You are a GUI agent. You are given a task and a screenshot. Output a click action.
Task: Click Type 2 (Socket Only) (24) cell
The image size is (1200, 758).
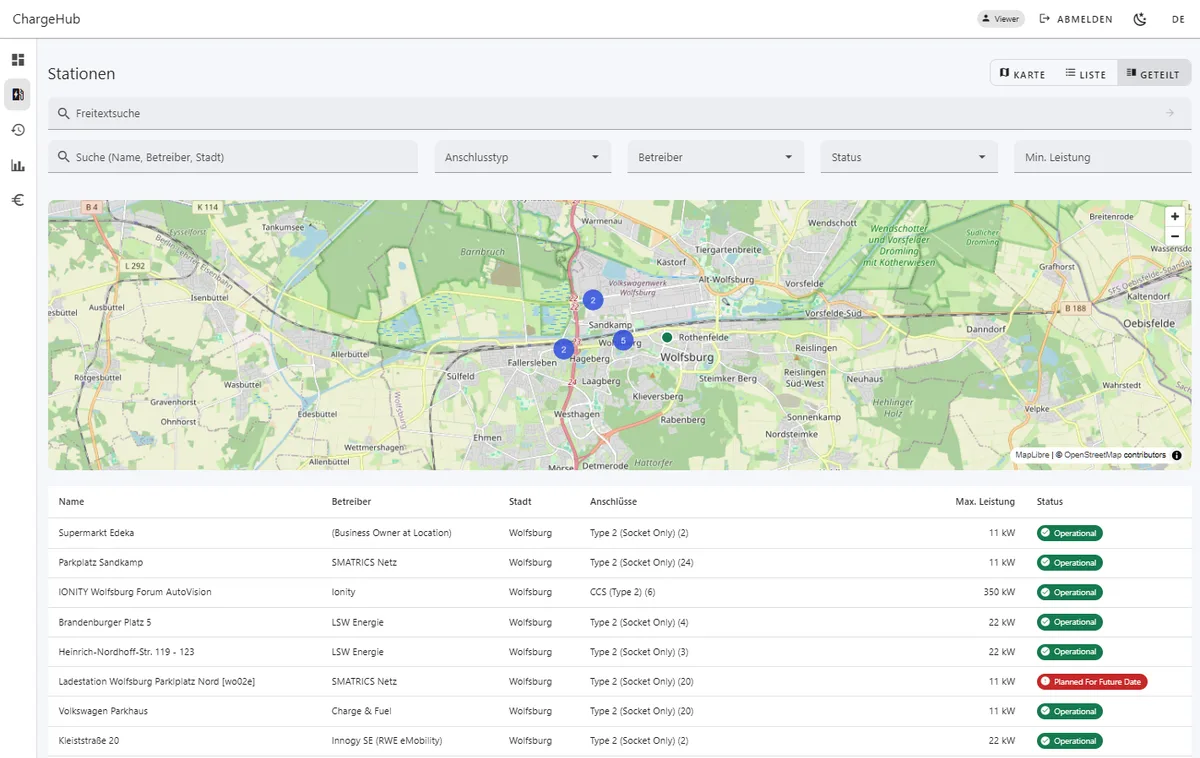(x=641, y=563)
